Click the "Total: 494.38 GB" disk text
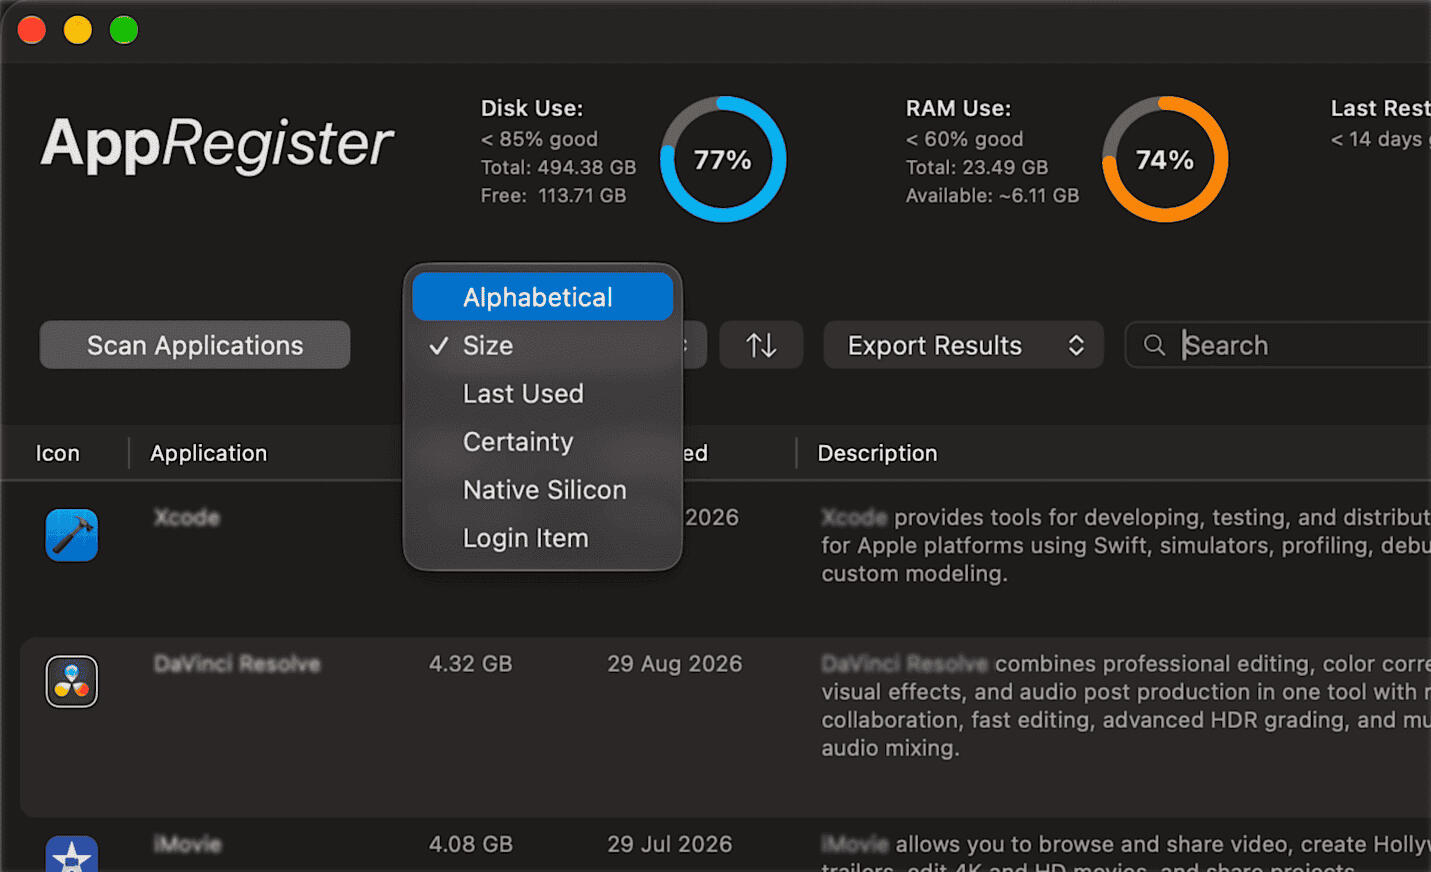Viewport: 1431px width, 872px height. tap(558, 167)
